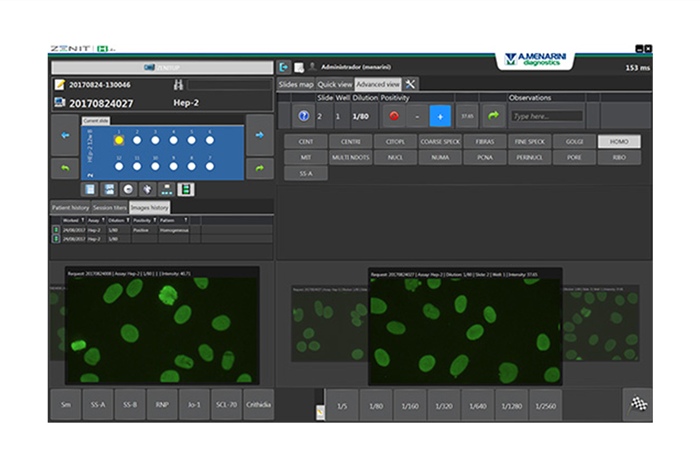Select highlighted yellow well 1 on slide

coord(118,140)
